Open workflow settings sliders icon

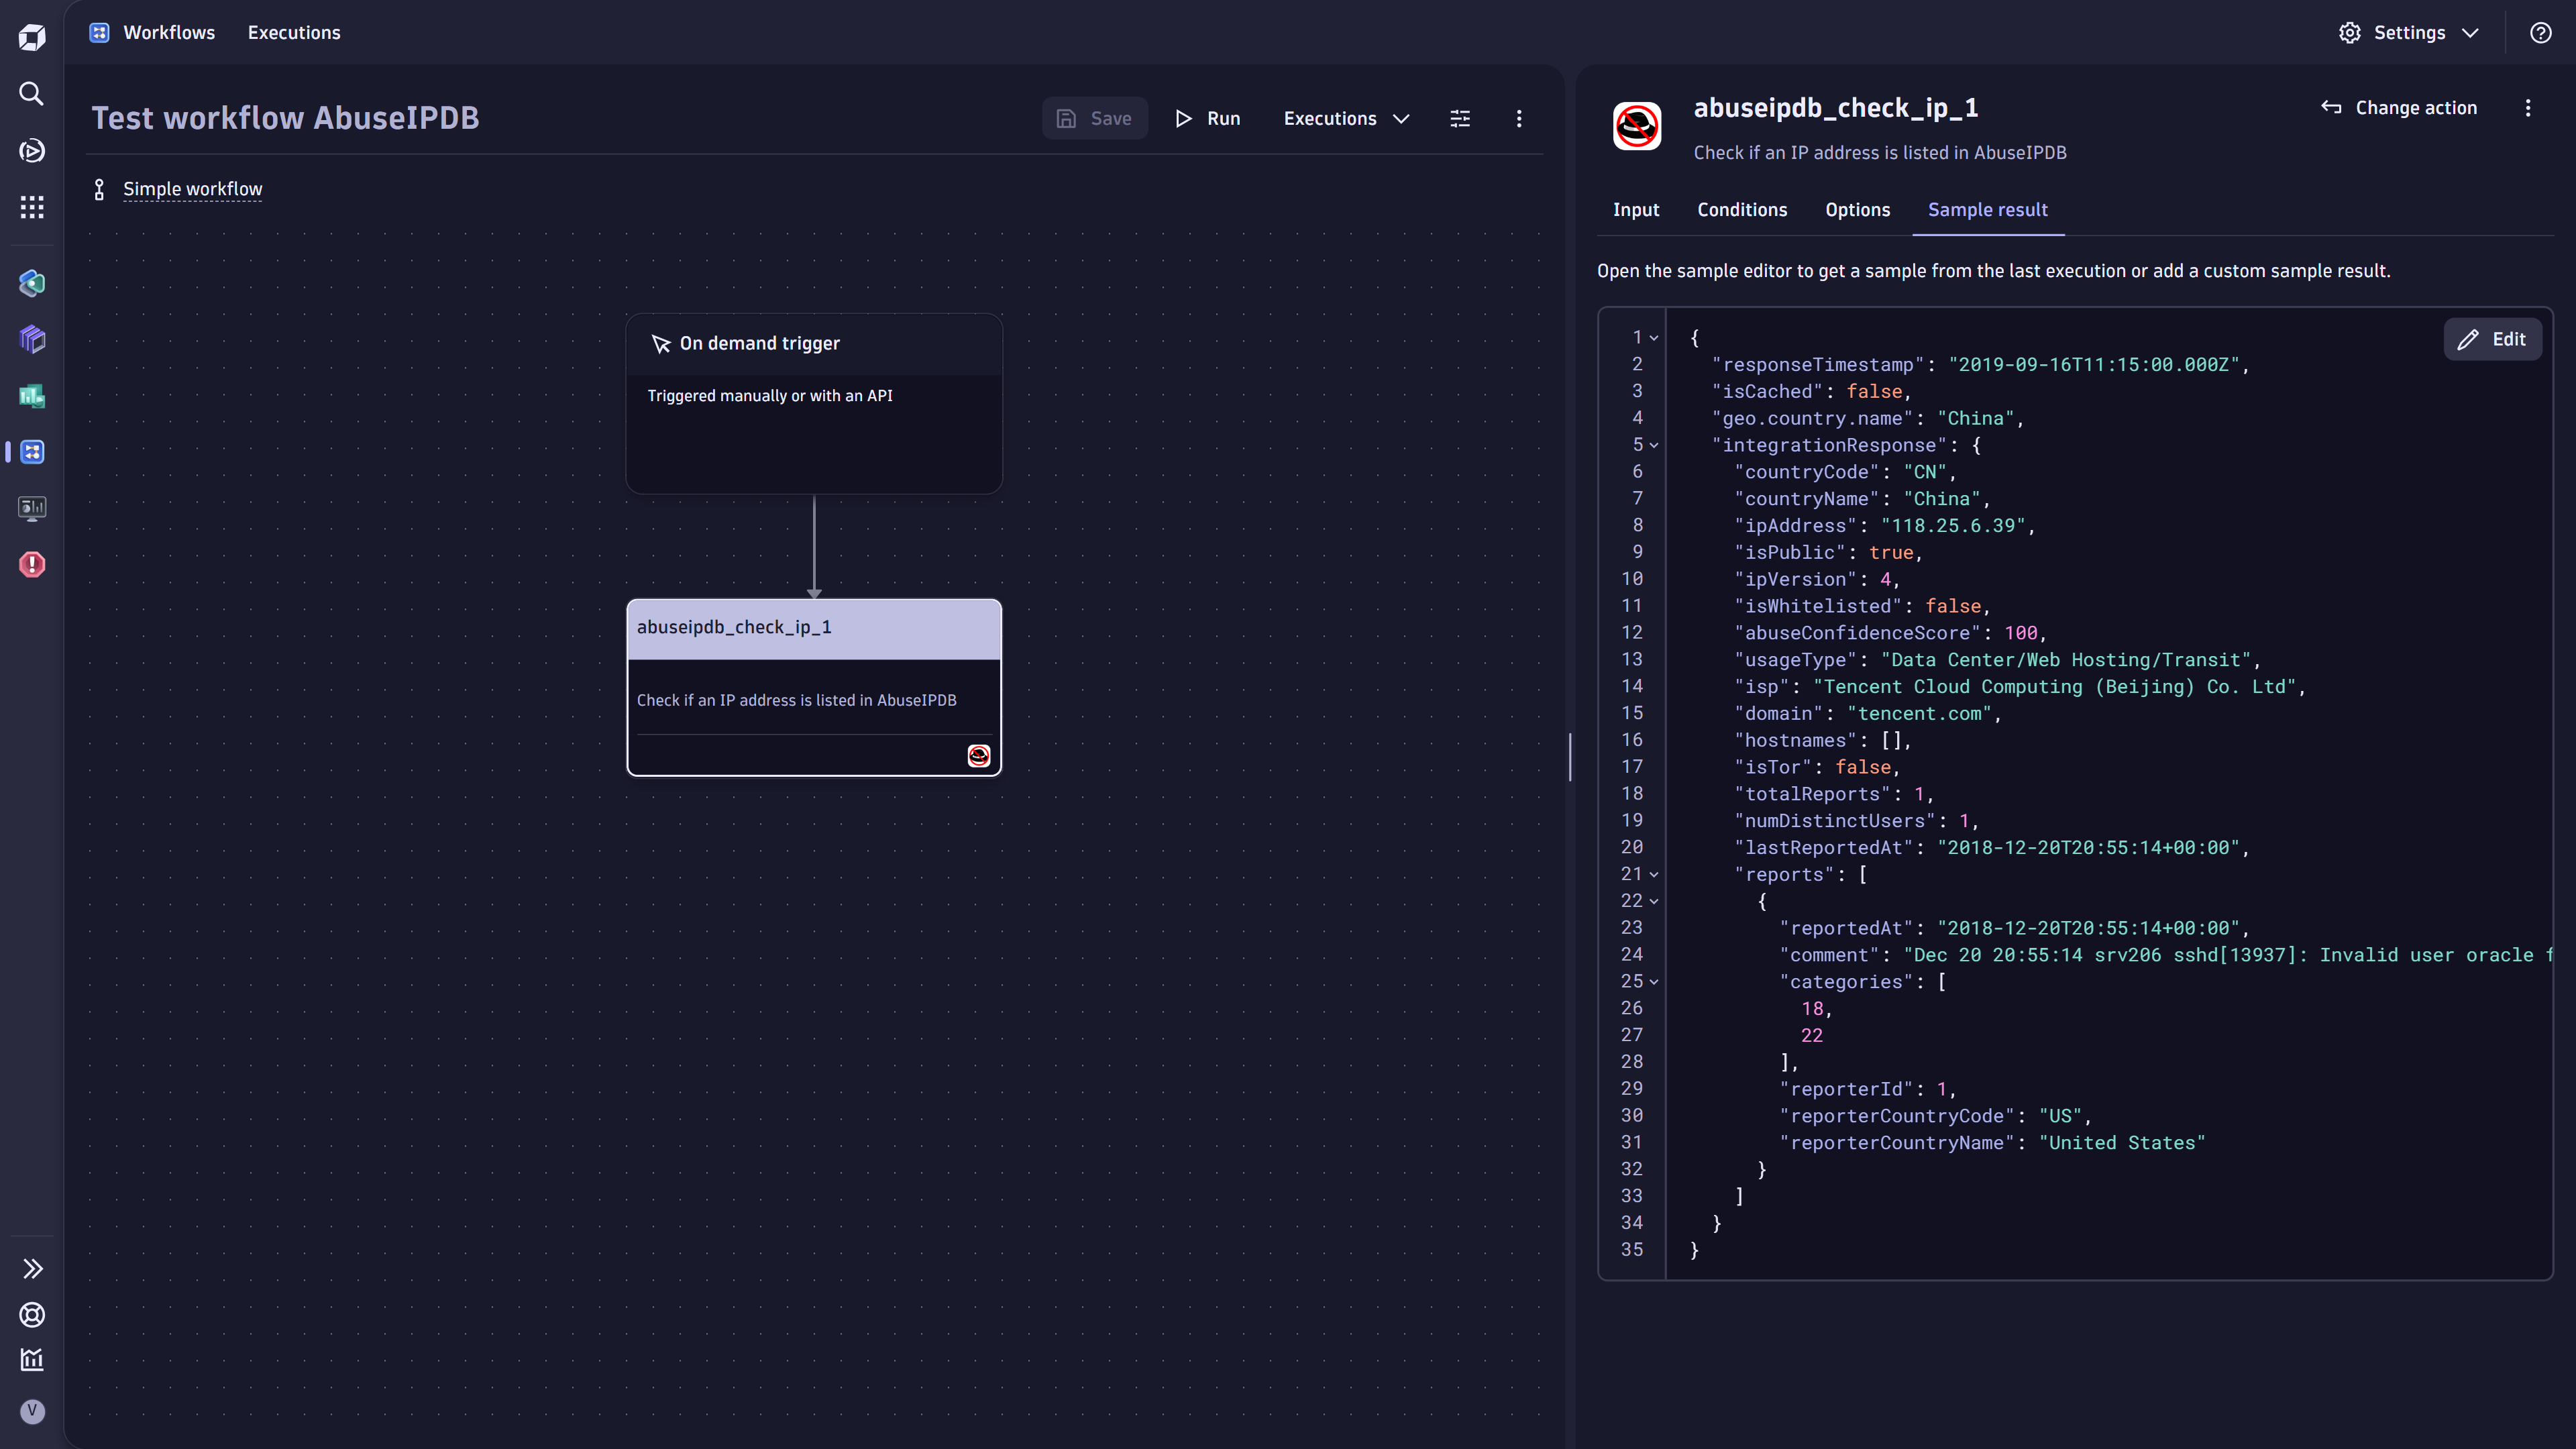pyautogui.click(x=1460, y=118)
